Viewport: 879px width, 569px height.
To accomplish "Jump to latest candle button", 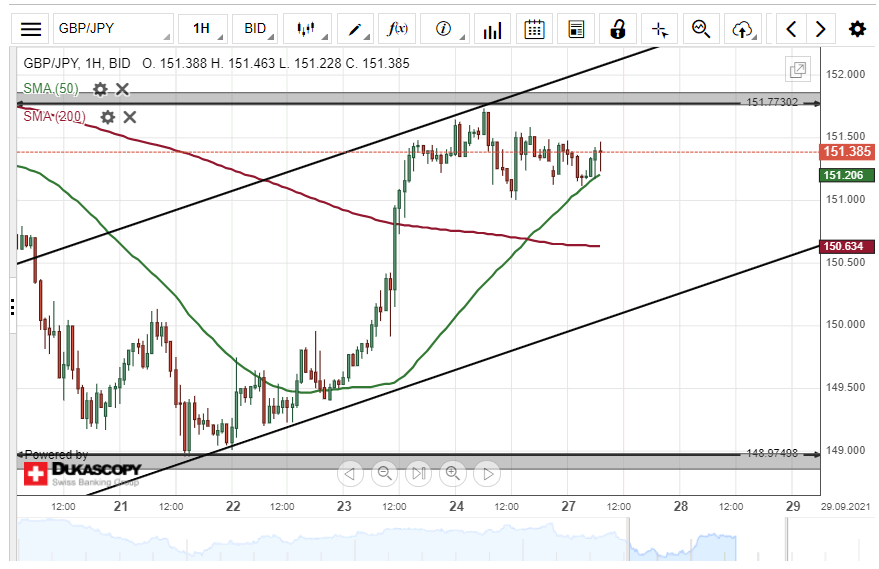I will pos(419,474).
